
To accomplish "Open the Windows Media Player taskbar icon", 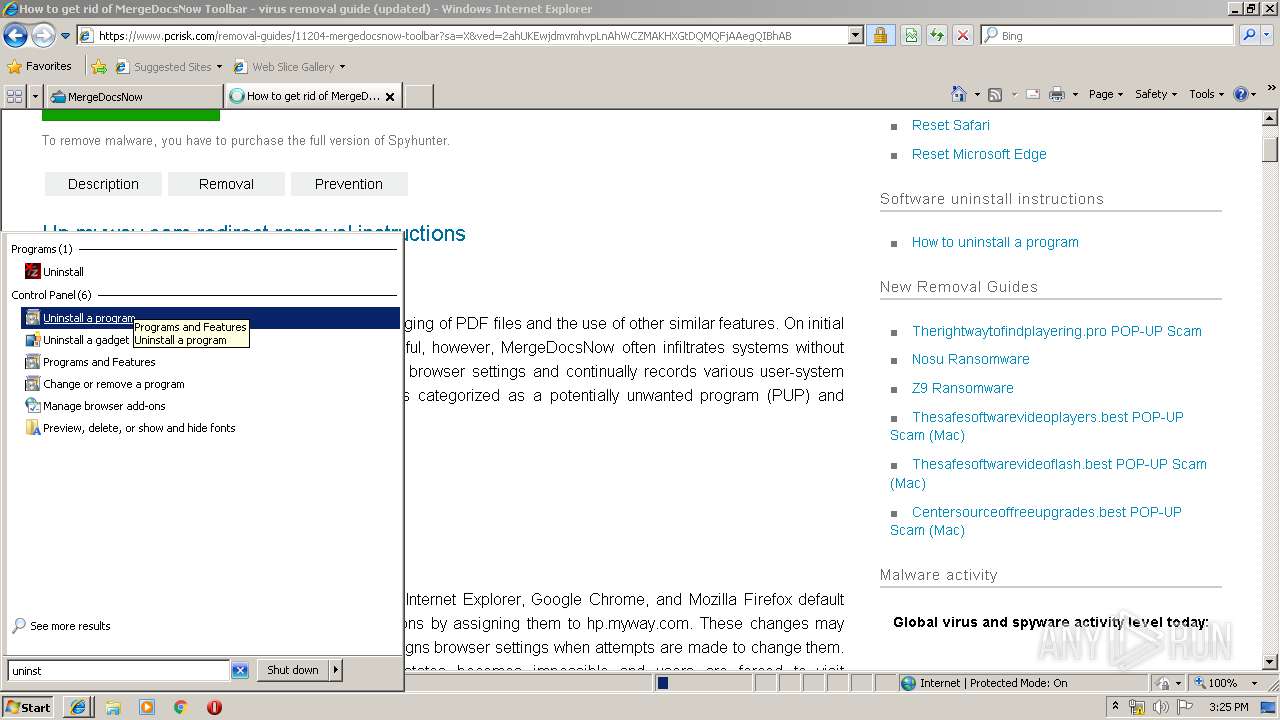I will 147,707.
